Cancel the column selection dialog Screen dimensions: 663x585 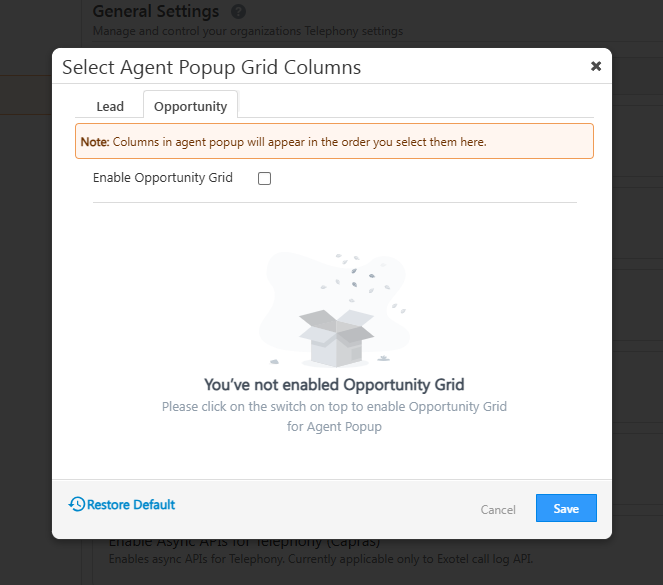[x=498, y=509]
